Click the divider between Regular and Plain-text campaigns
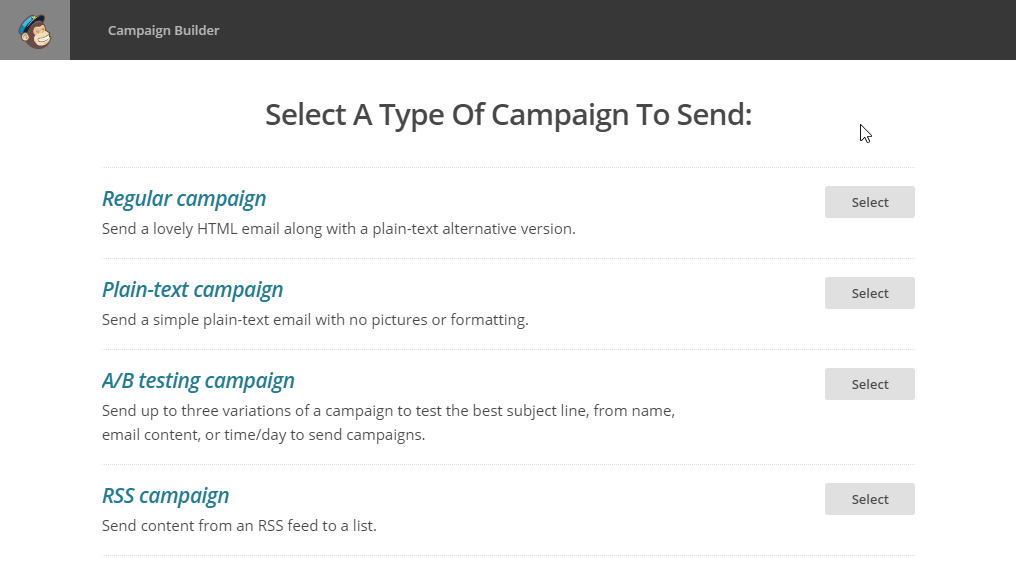 508,259
